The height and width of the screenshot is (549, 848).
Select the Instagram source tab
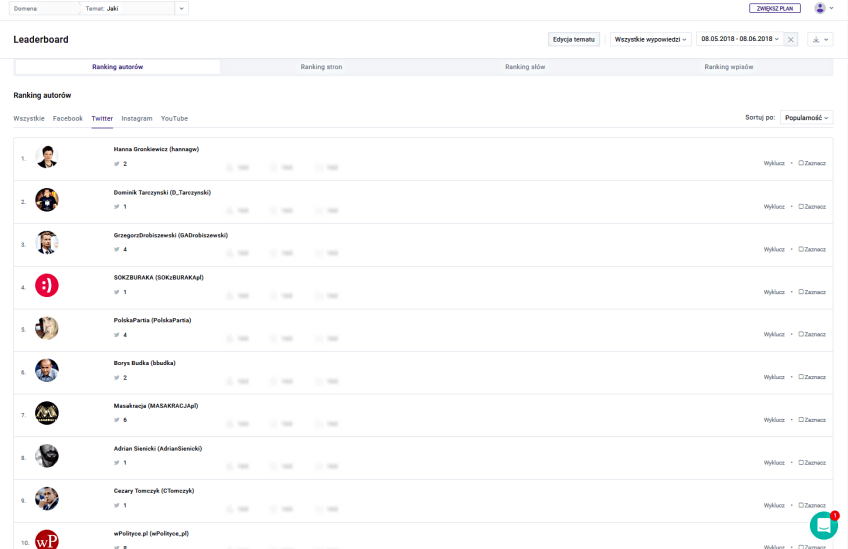(137, 118)
